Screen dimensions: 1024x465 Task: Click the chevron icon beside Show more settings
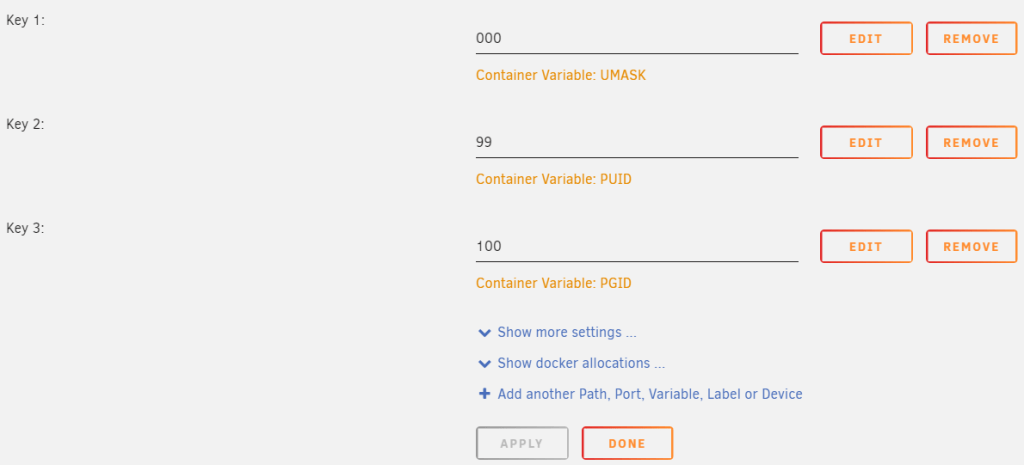(x=485, y=332)
